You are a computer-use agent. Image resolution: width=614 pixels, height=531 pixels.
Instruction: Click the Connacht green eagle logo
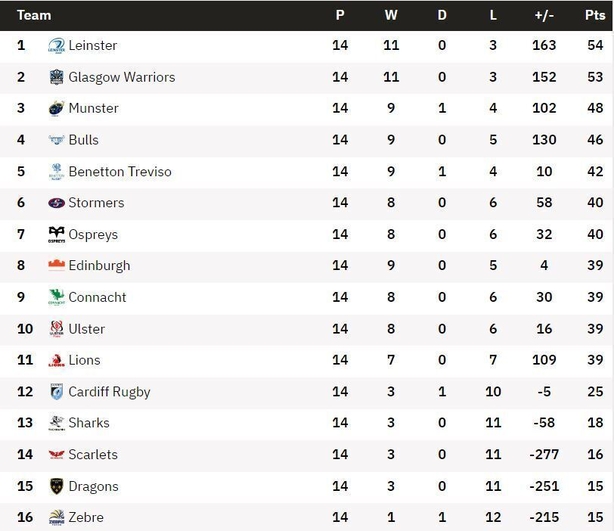[56, 297]
